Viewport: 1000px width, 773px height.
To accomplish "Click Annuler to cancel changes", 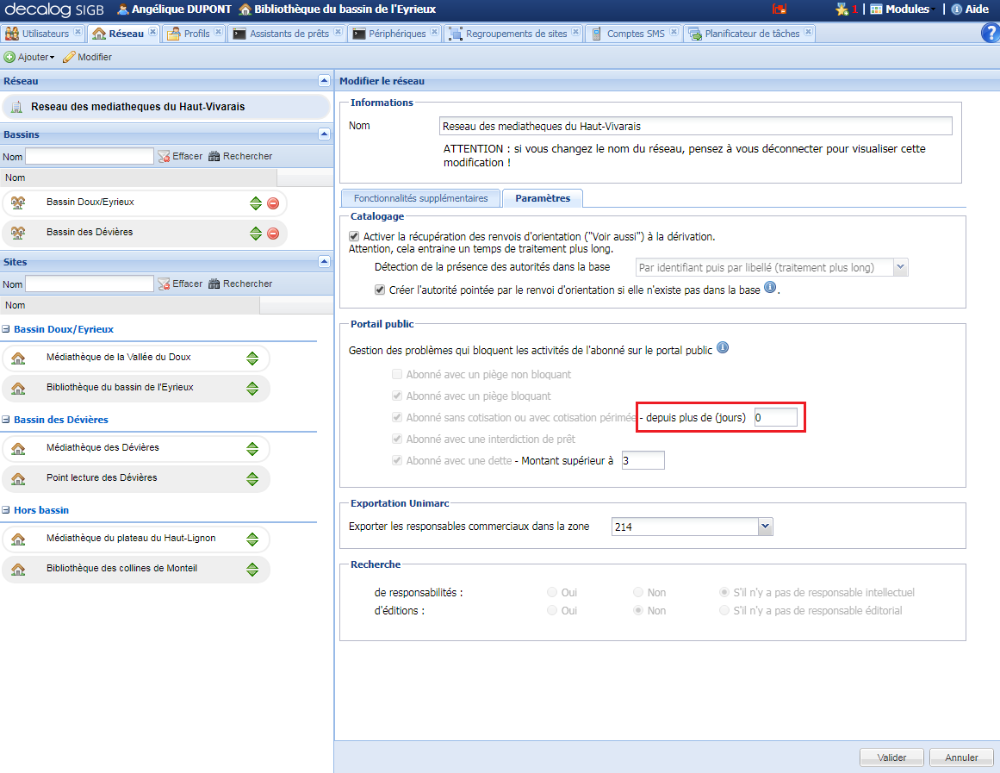I will [960, 757].
